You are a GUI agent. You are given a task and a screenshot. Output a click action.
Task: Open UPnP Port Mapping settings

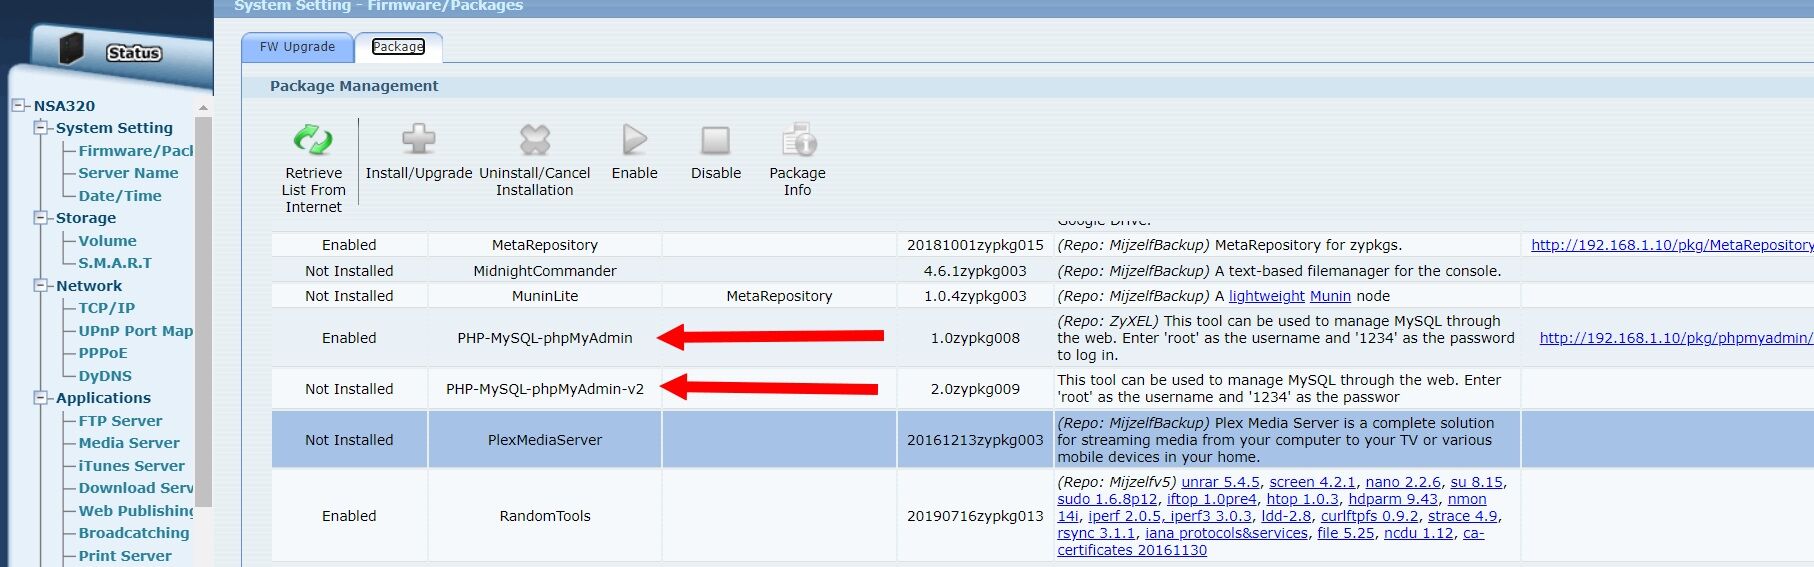[136, 330]
